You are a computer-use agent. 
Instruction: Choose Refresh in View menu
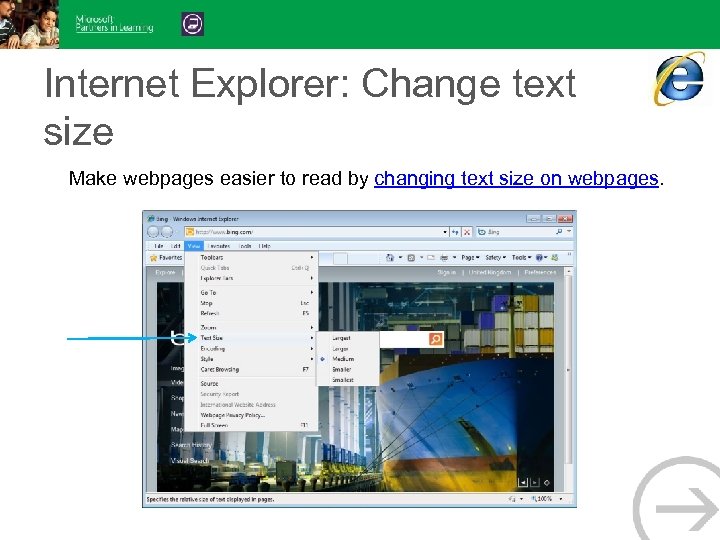pos(251,314)
